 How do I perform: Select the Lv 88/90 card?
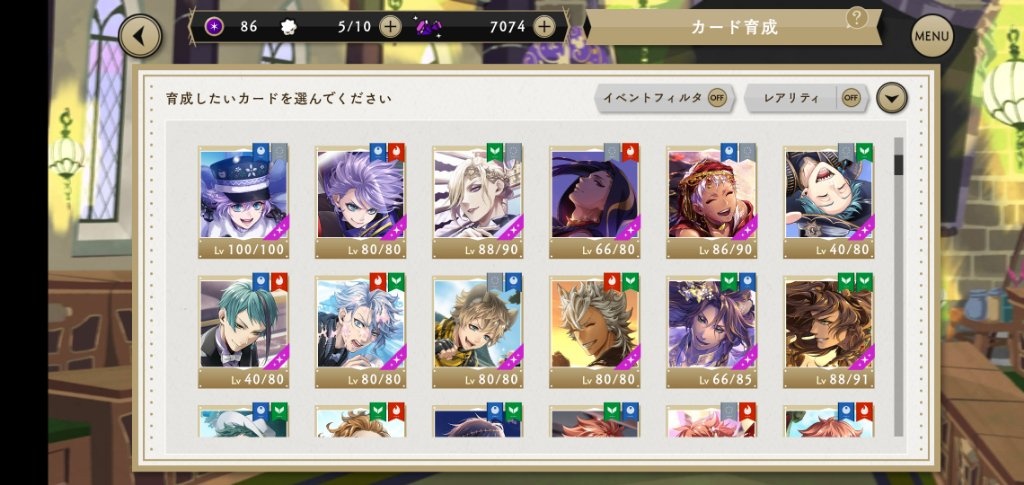477,200
